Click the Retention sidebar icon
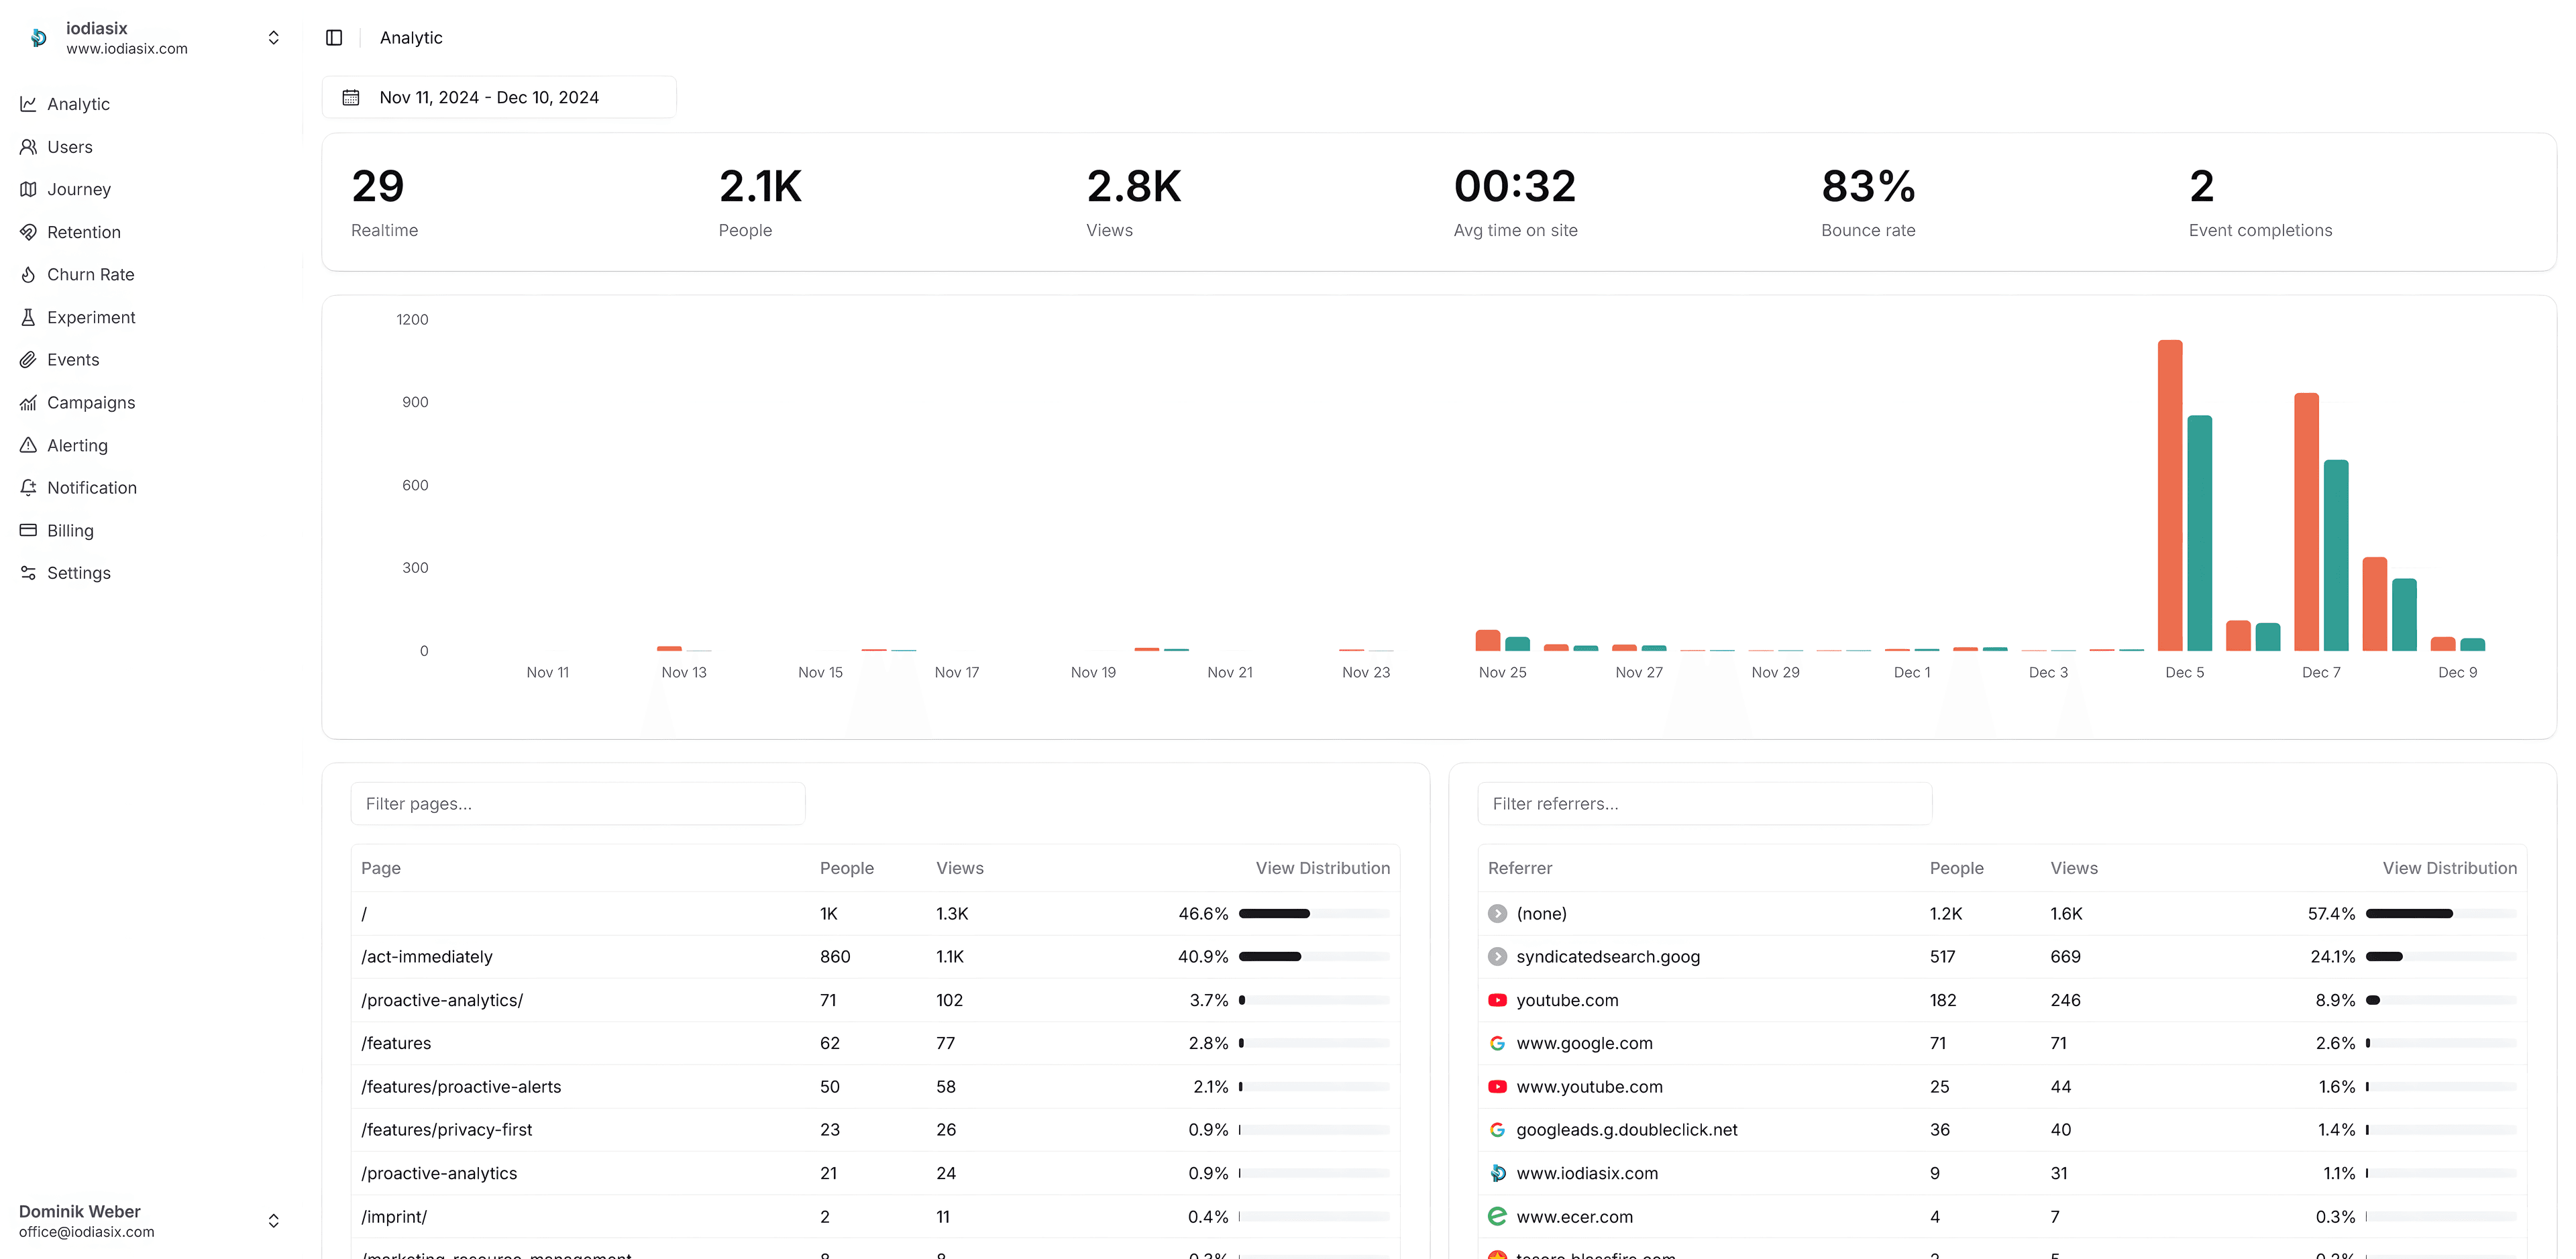The height and width of the screenshot is (1259, 2576). click(28, 230)
